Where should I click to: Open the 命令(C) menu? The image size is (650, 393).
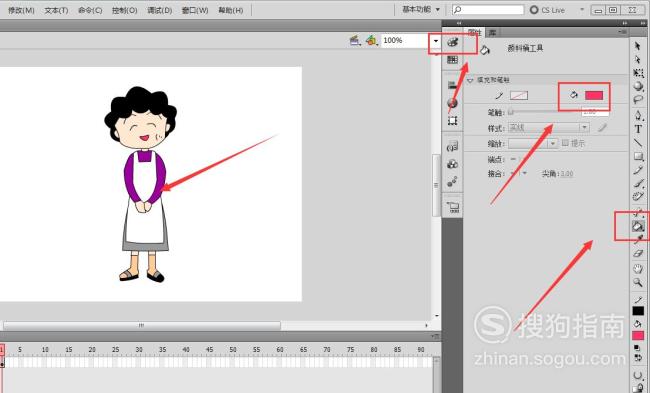pos(90,10)
